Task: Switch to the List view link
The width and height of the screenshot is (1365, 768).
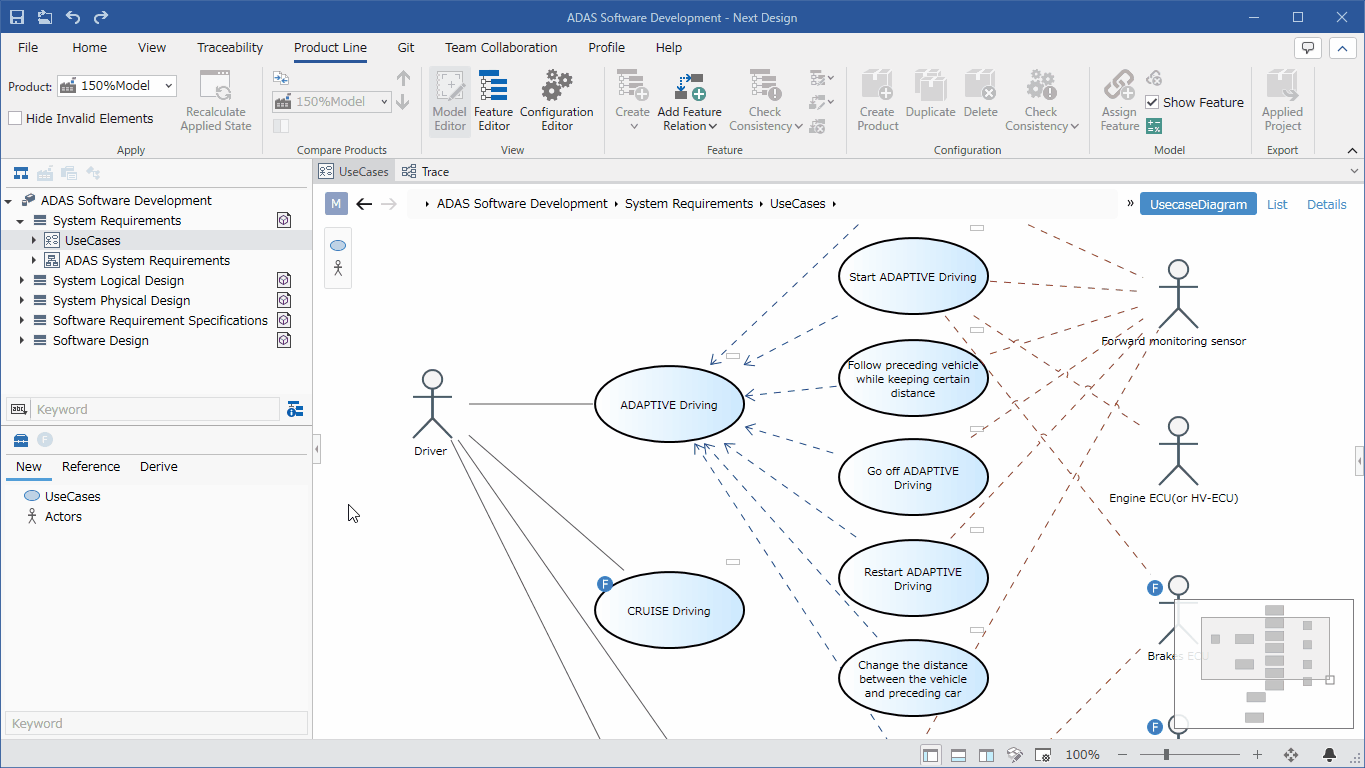Action: click(1277, 204)
